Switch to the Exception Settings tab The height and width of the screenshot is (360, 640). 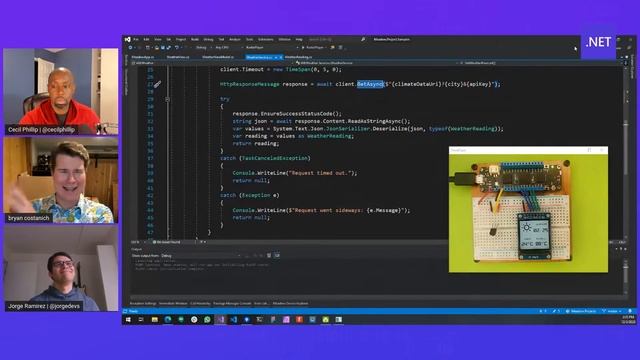coord(143,304)
